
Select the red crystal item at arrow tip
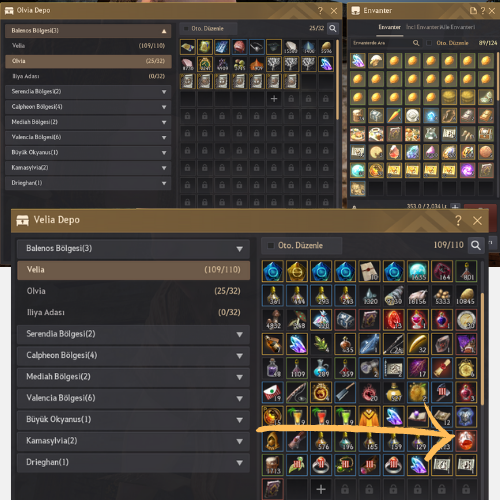pos(466,441)
